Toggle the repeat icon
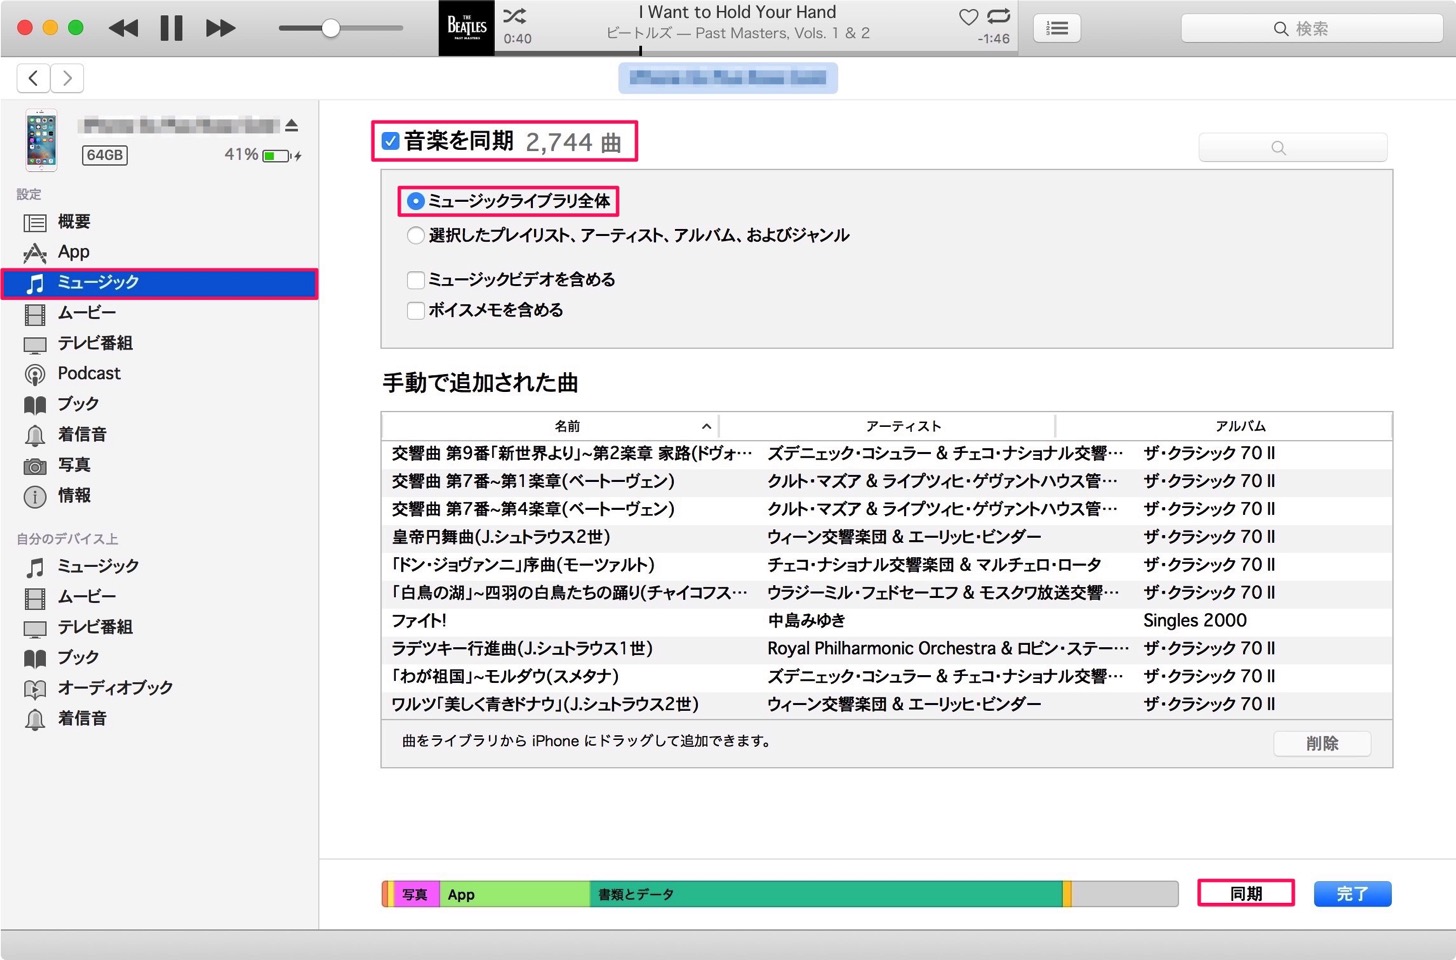Screen dimensions: 1456x960 (x=998, y=16)
